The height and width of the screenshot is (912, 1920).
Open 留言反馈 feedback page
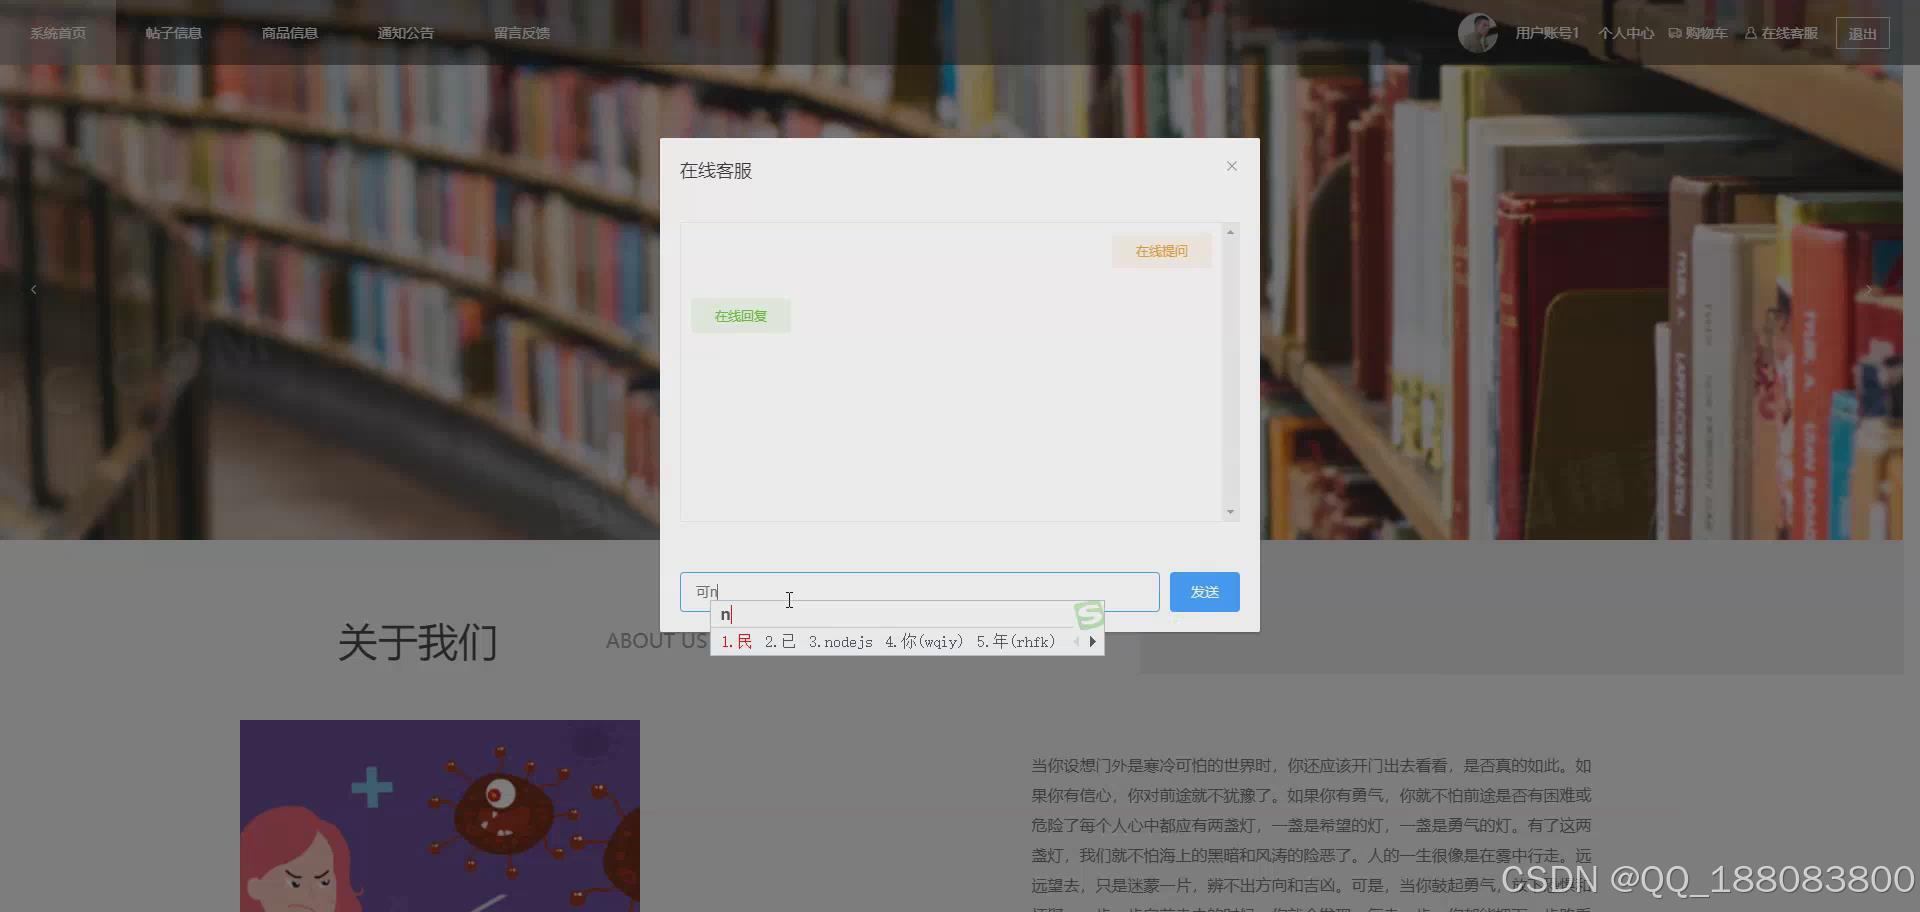pyautogui.click(x=521, y=32)
